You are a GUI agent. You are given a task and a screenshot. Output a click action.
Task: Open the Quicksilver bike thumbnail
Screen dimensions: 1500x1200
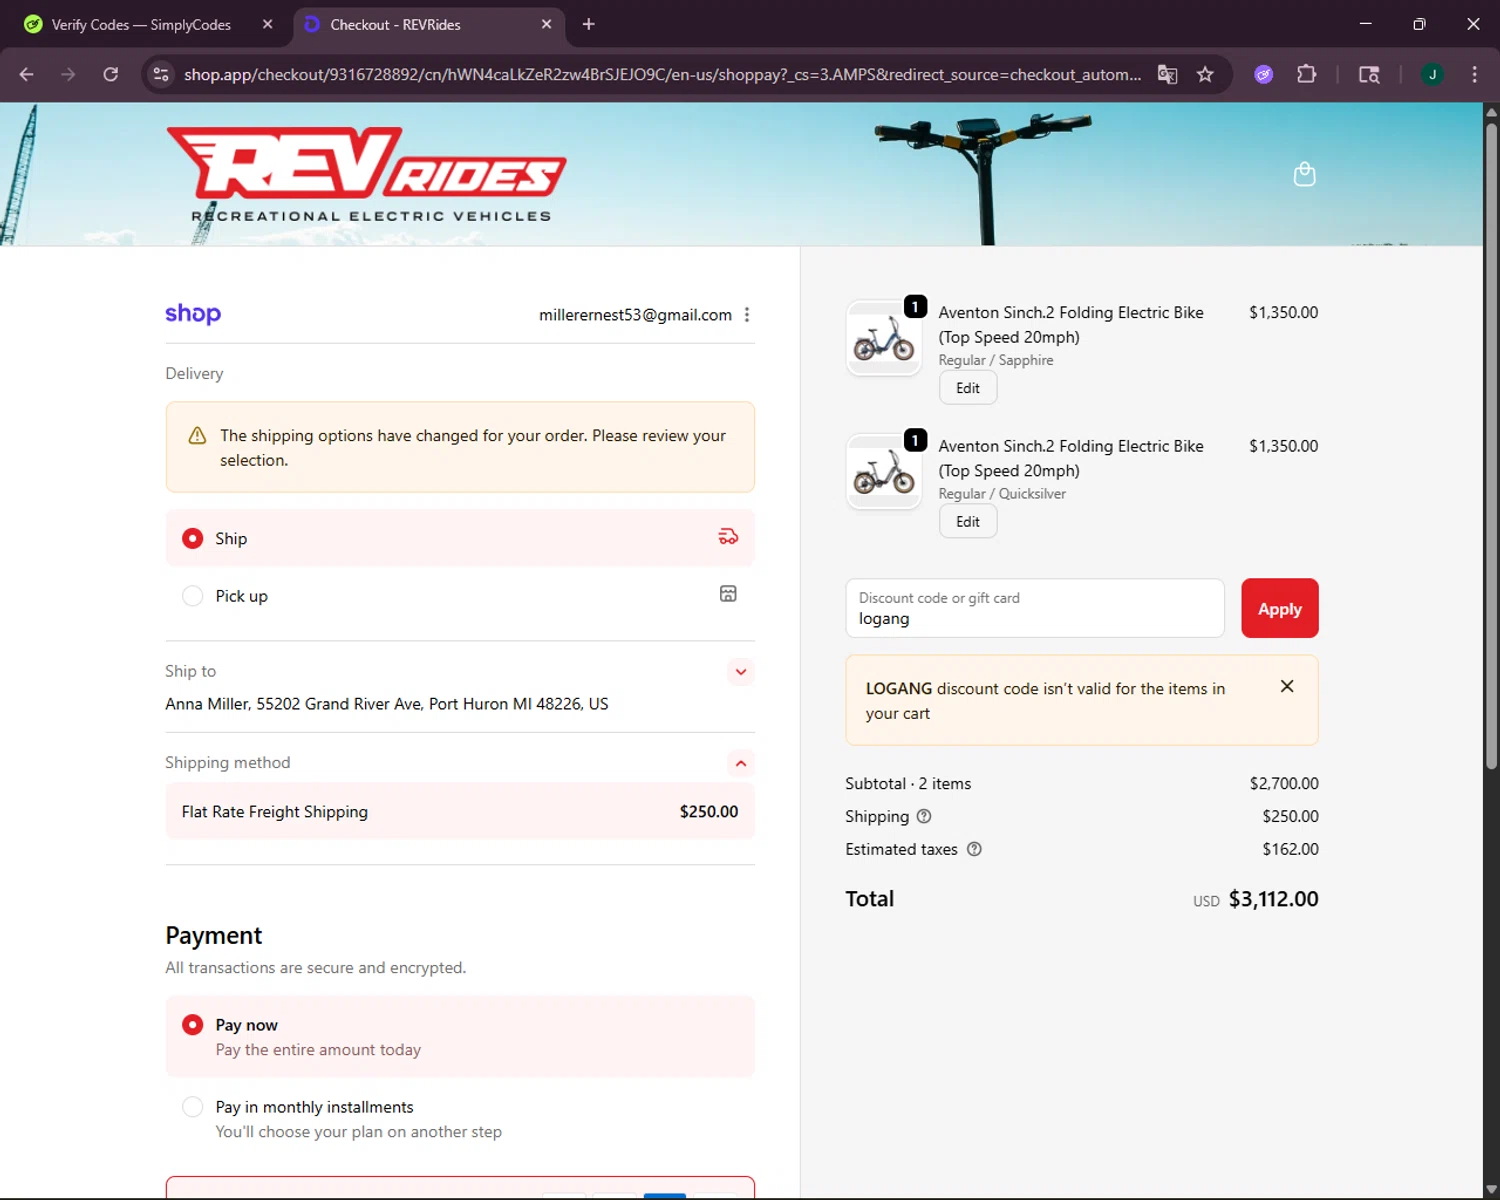tap(884, 472)
